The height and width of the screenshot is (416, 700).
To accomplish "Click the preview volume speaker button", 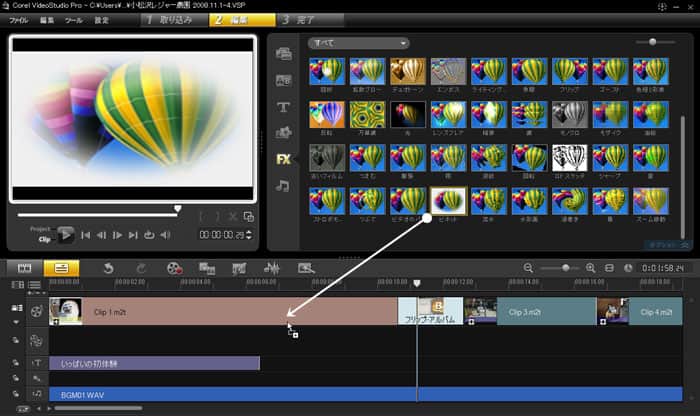I will pos(165,235).
